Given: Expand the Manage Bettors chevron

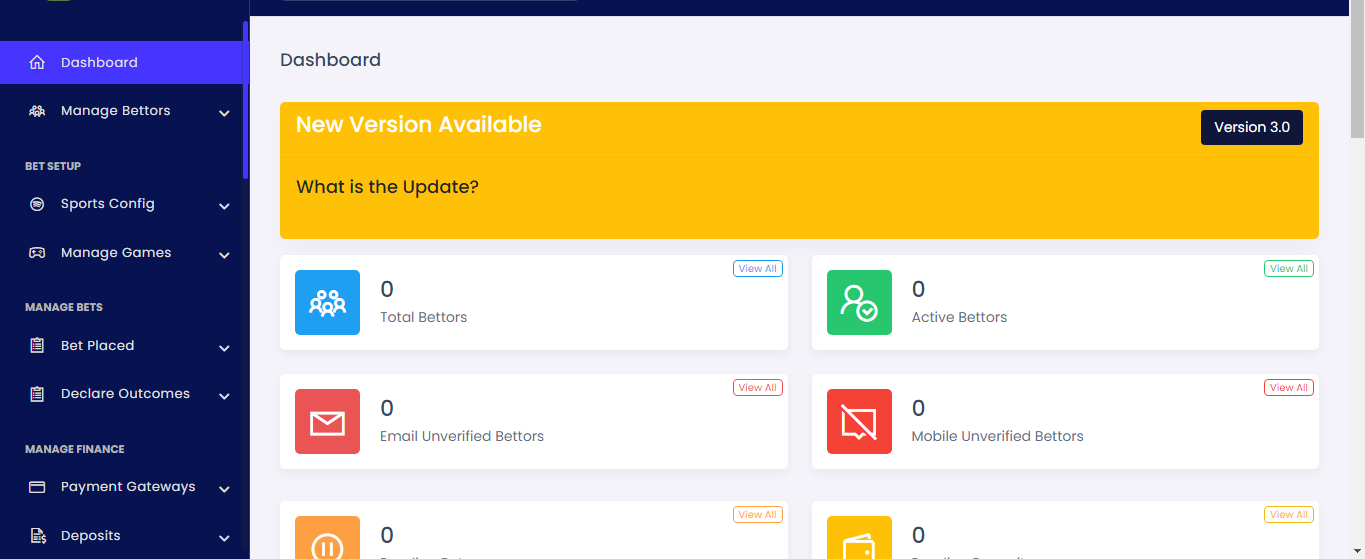Looking at the screenshot, I should click(x=224, y=113).
